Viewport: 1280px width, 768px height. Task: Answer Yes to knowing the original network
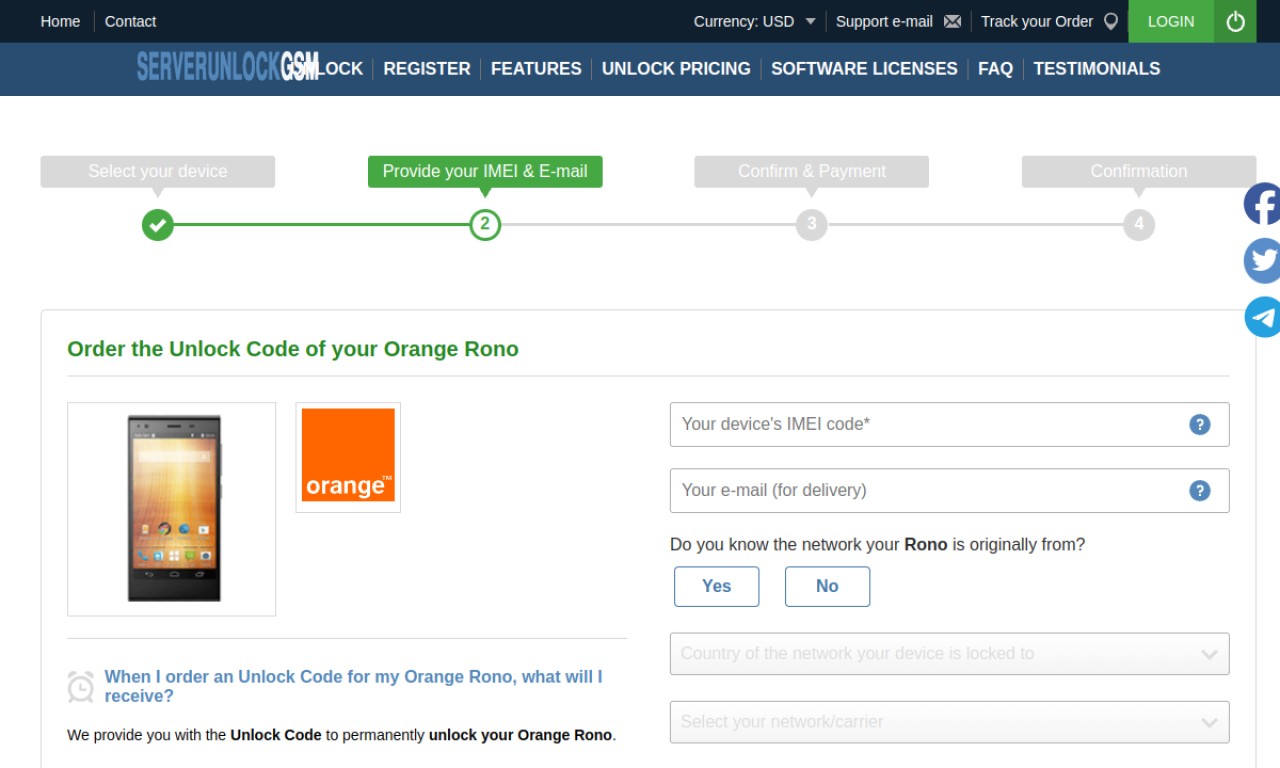[x=716, y=586]
